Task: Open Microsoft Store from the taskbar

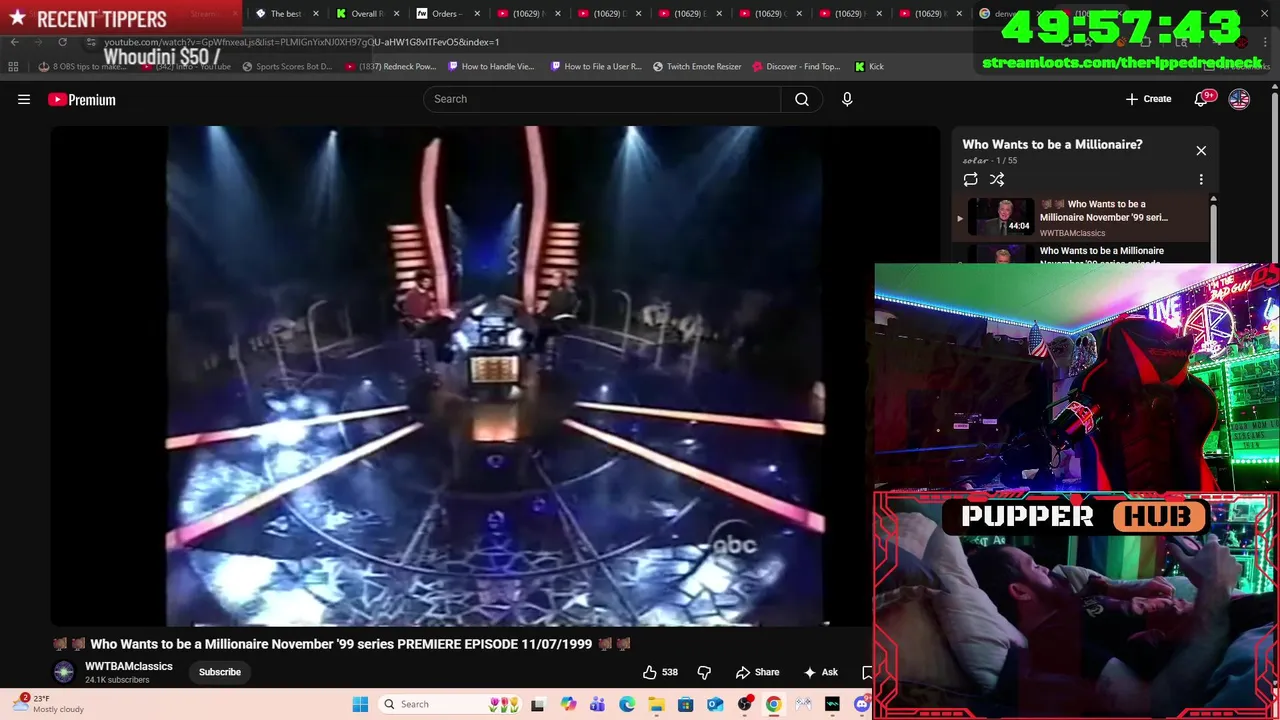Action: tap(686, 704)
